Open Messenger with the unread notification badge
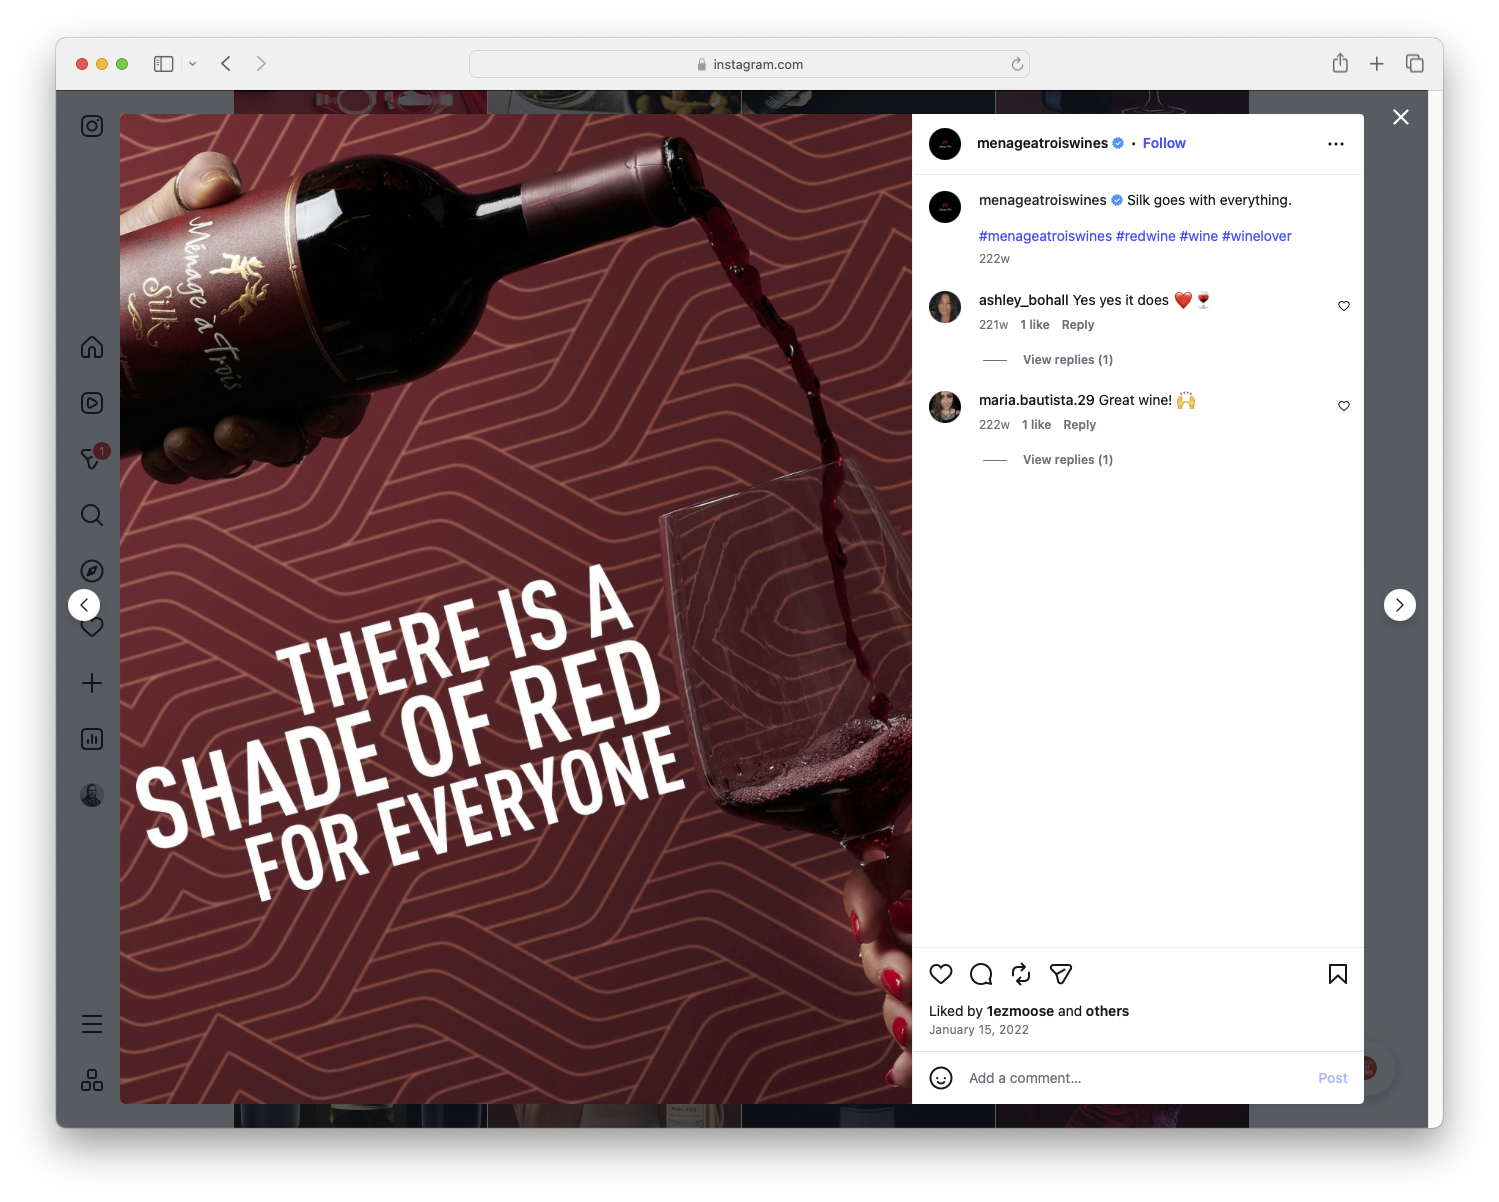 pyautogui.click(x=91, y=458)
